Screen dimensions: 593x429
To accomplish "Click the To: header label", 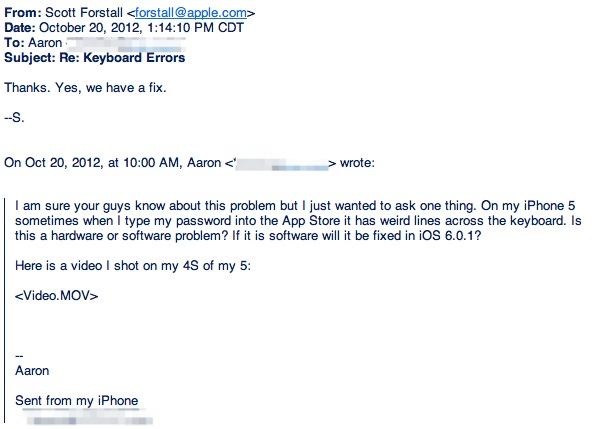I will click(14, 43).
